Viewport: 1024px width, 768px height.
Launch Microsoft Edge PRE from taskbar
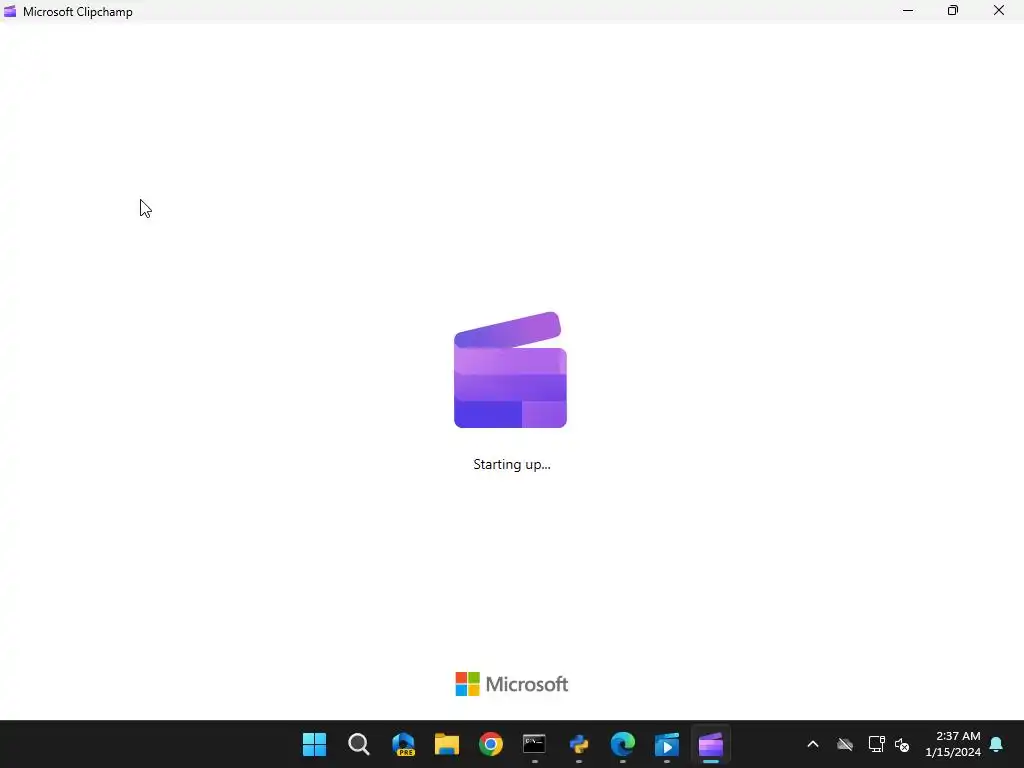point(403,744)
